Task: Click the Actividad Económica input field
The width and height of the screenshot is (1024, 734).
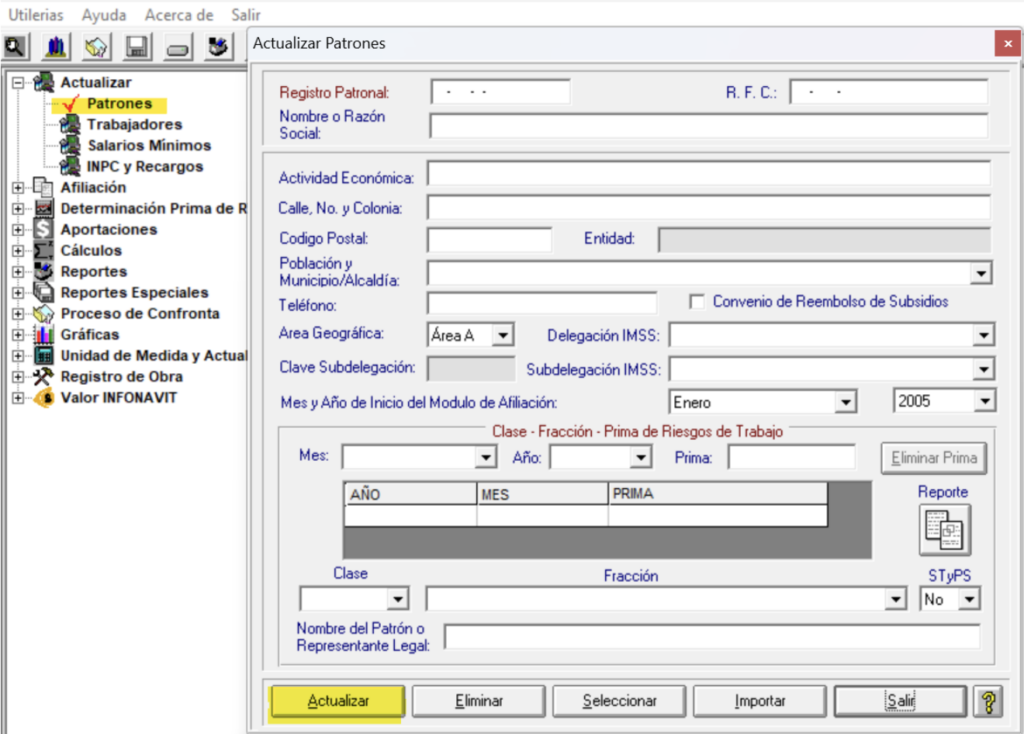Action: (x=709, y=174)
